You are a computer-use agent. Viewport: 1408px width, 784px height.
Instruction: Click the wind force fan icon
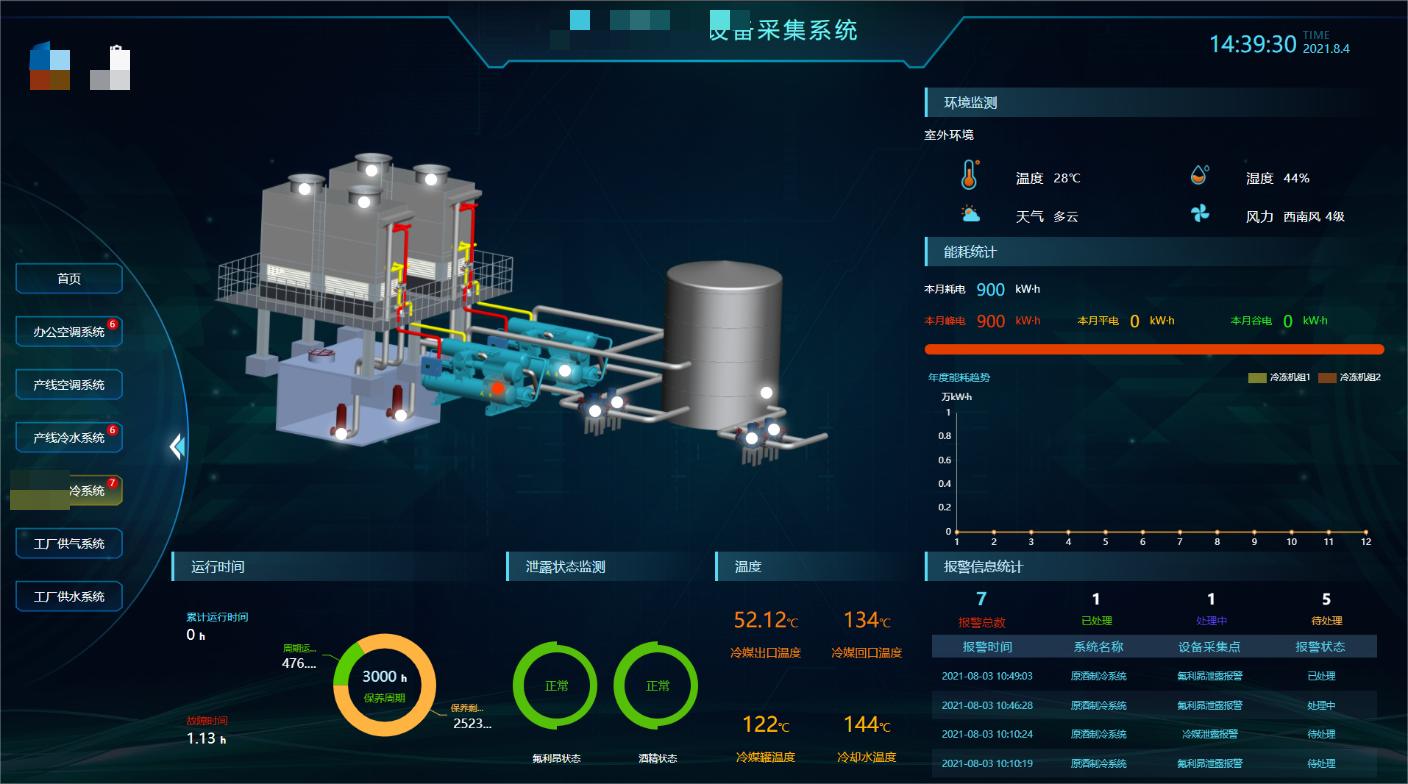click(1200, 214)
